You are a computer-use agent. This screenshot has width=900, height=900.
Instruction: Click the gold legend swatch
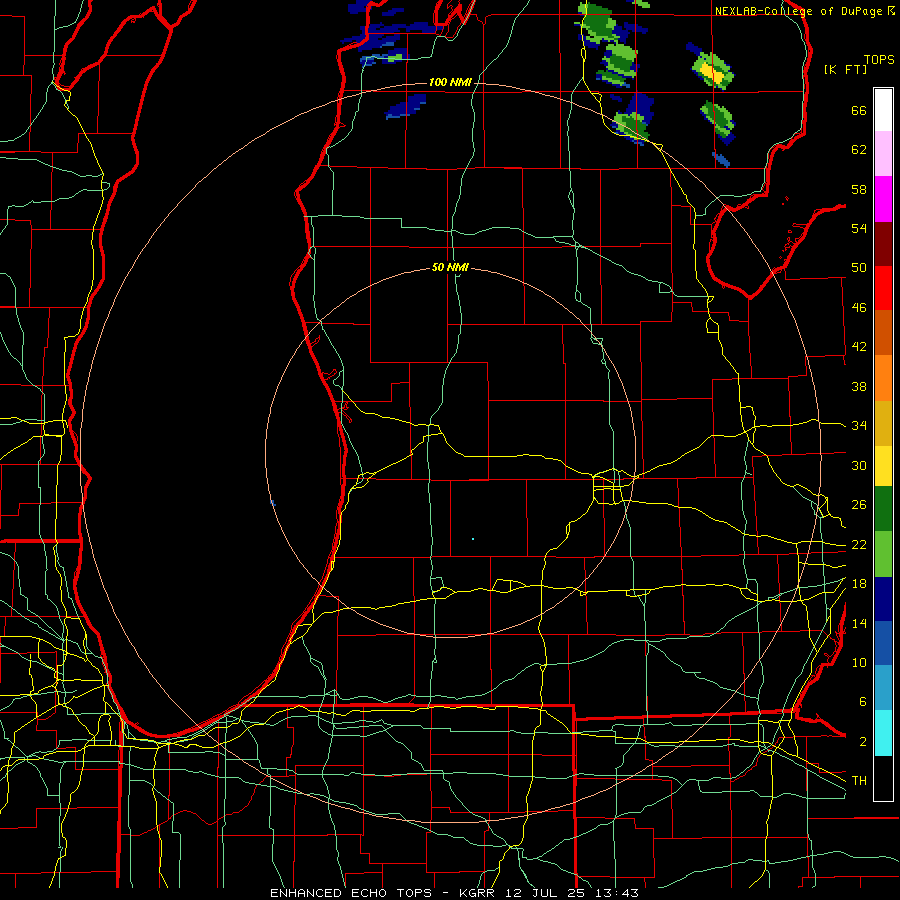pyautogui.click(x=883, y=423)
